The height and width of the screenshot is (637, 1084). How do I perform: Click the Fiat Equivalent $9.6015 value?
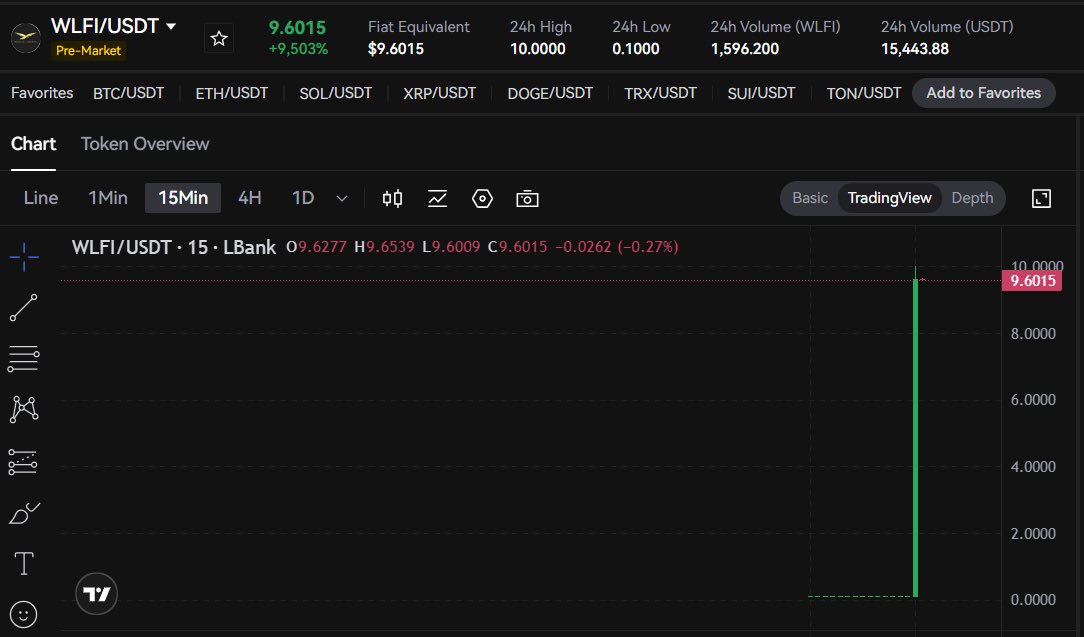(x=396, y=49)
